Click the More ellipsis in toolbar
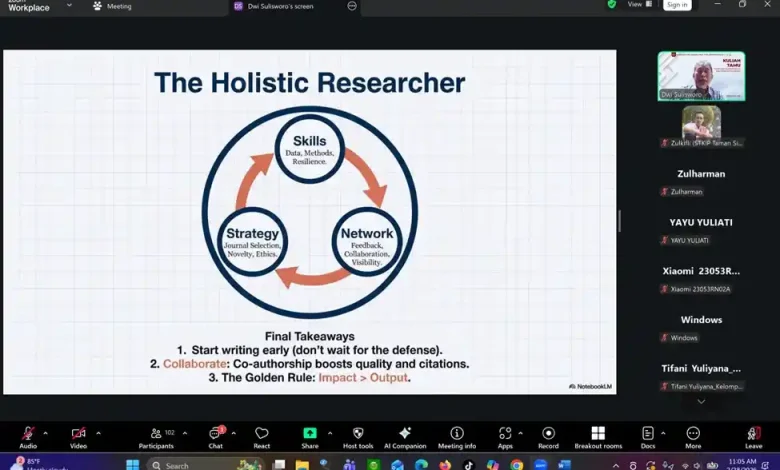This screenshot has height=470, width=780. pos(693,436)
